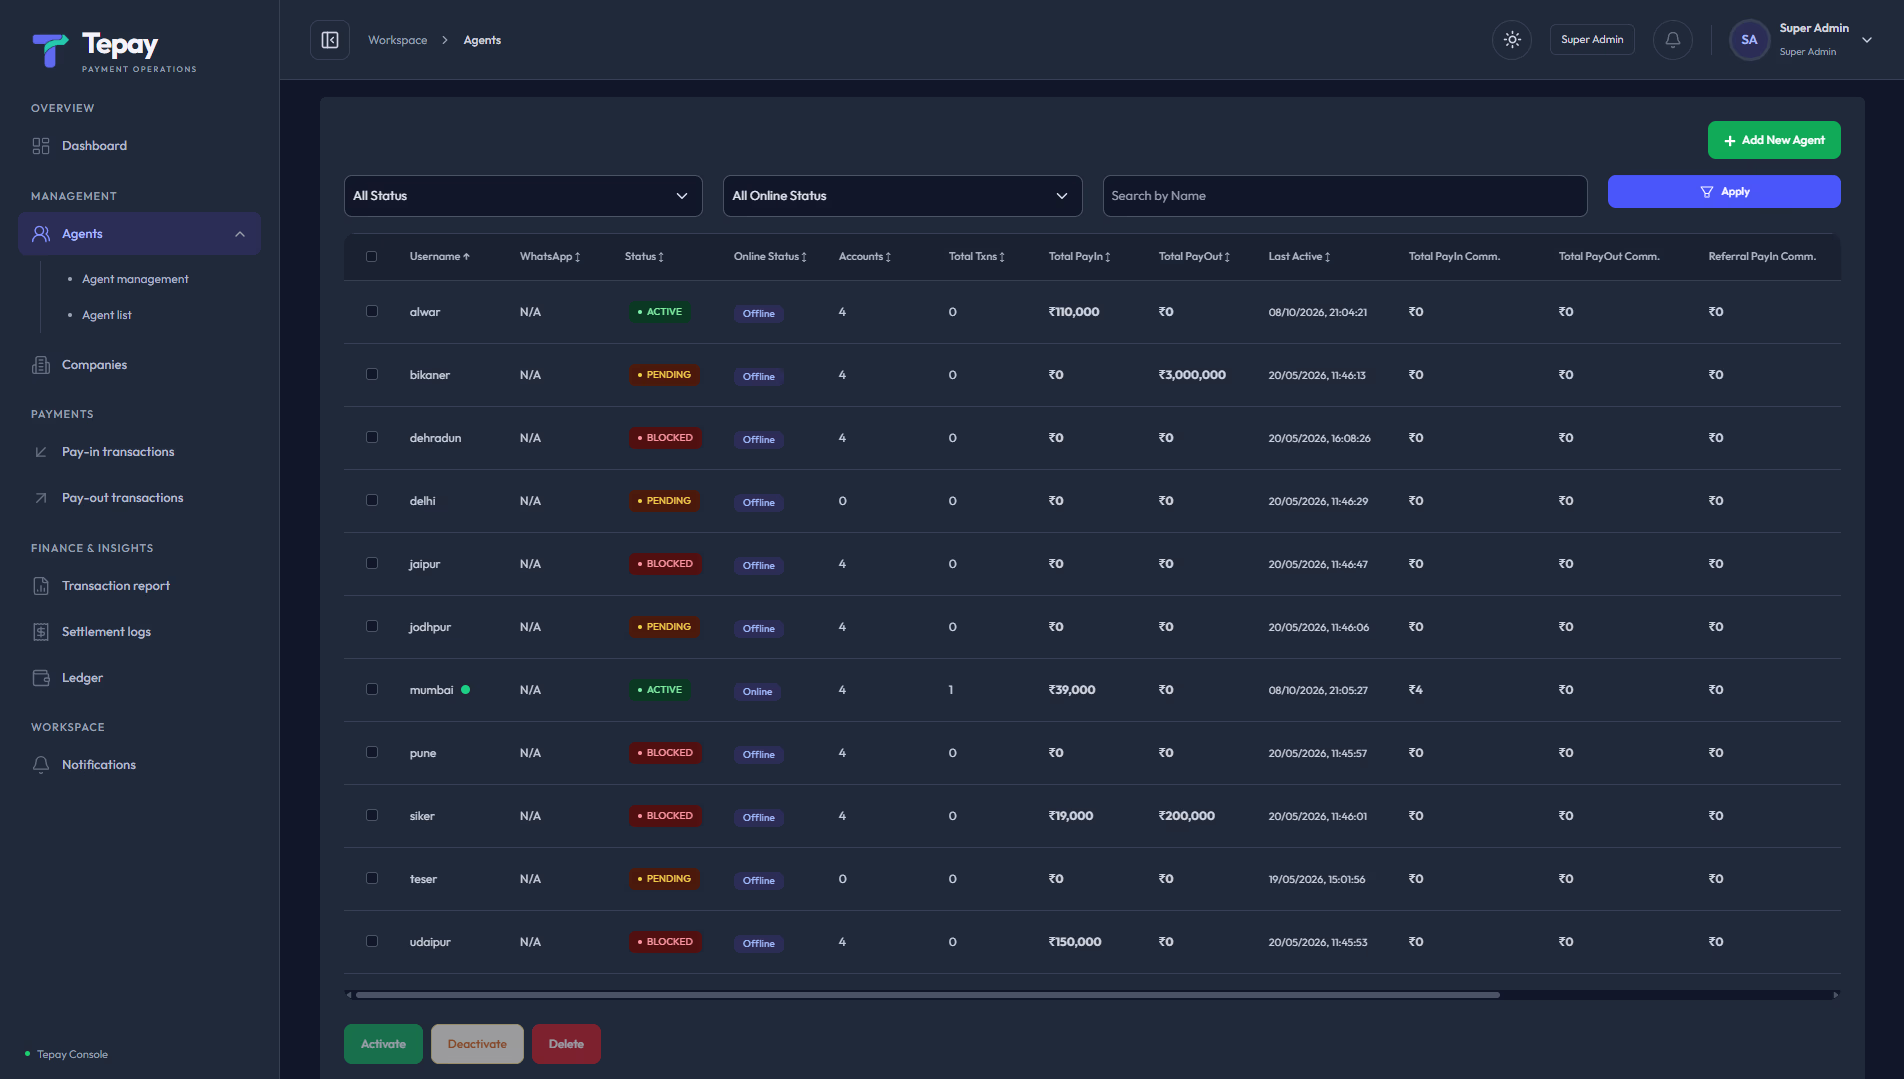Tick the select-all header checkbox
The height and width of the screenshot is (1079, 1904).
[x=372, y=257]
